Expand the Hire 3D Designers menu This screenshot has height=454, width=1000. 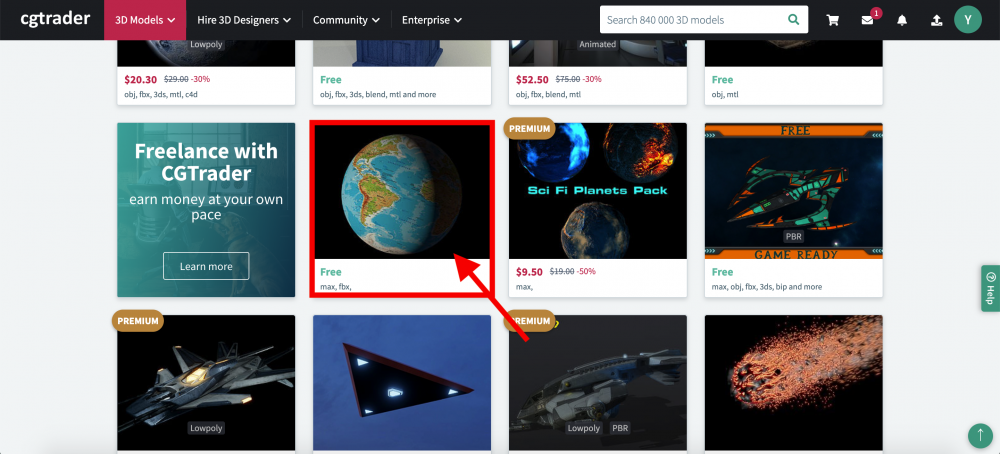click(x=244, y=20)
